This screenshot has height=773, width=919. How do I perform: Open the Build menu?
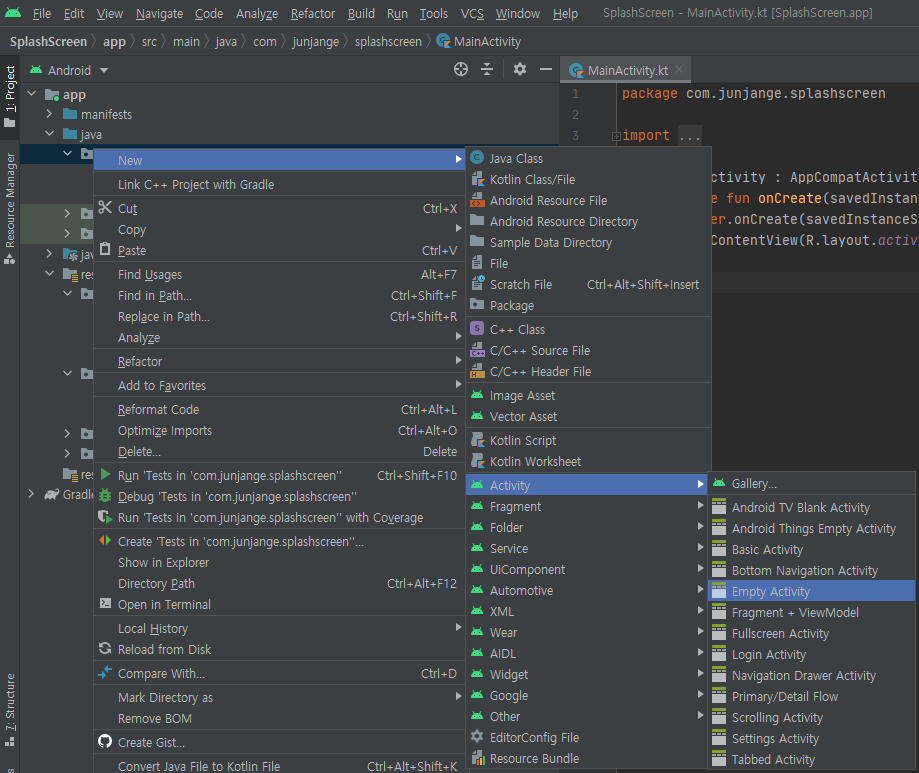pos(361,13)
